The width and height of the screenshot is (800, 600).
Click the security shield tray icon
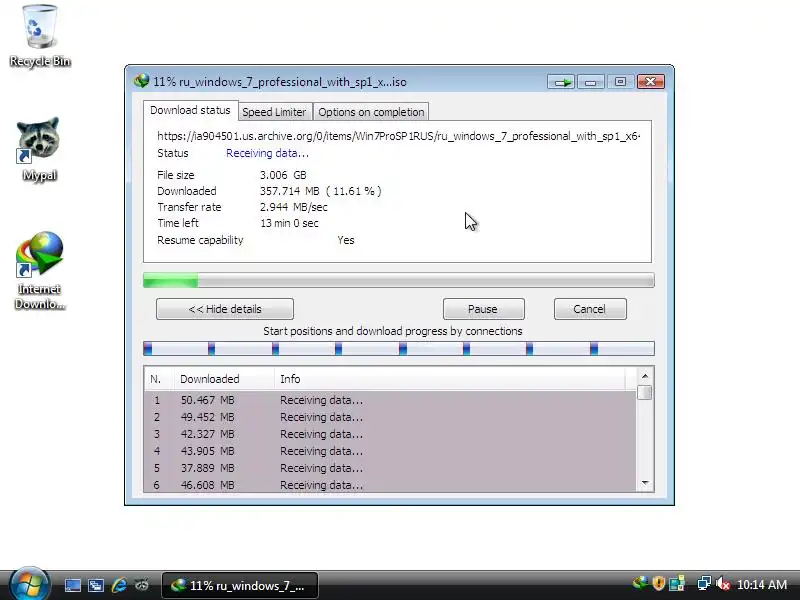(x=658, y=583)
